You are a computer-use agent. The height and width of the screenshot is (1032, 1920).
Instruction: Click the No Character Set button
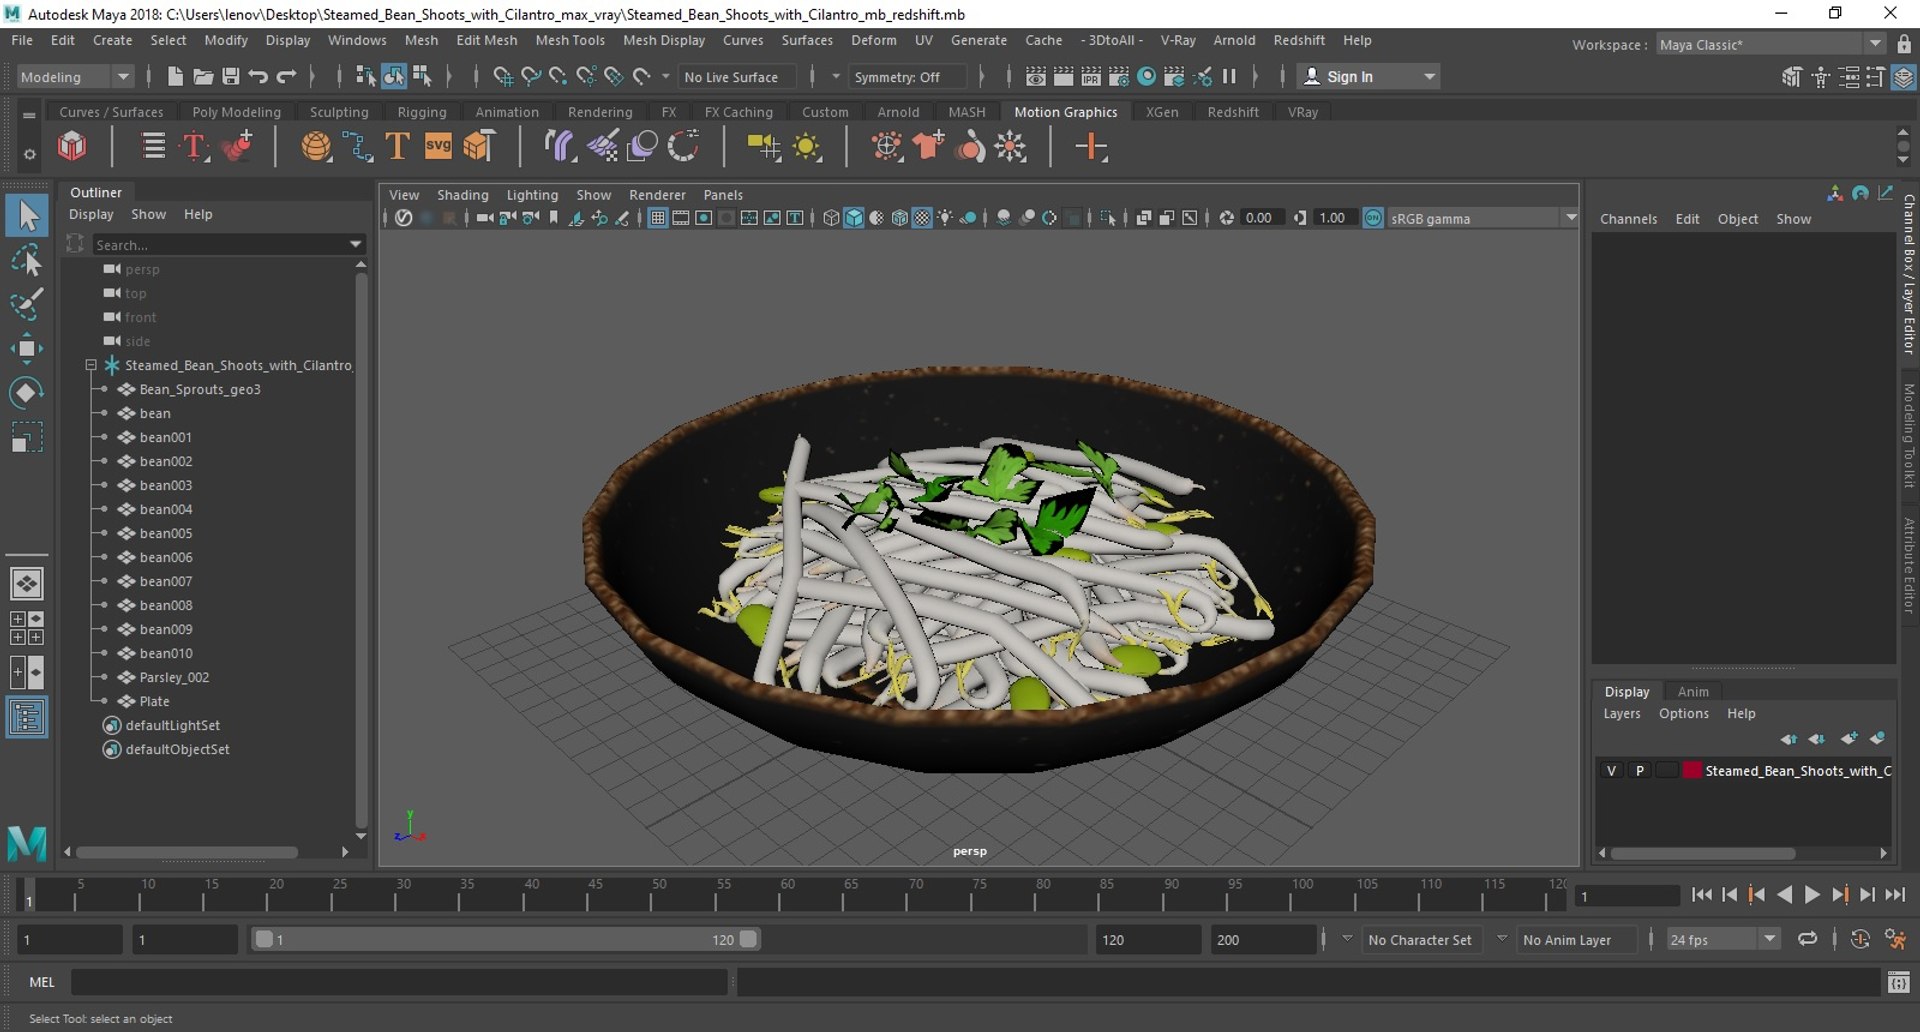1420,940
